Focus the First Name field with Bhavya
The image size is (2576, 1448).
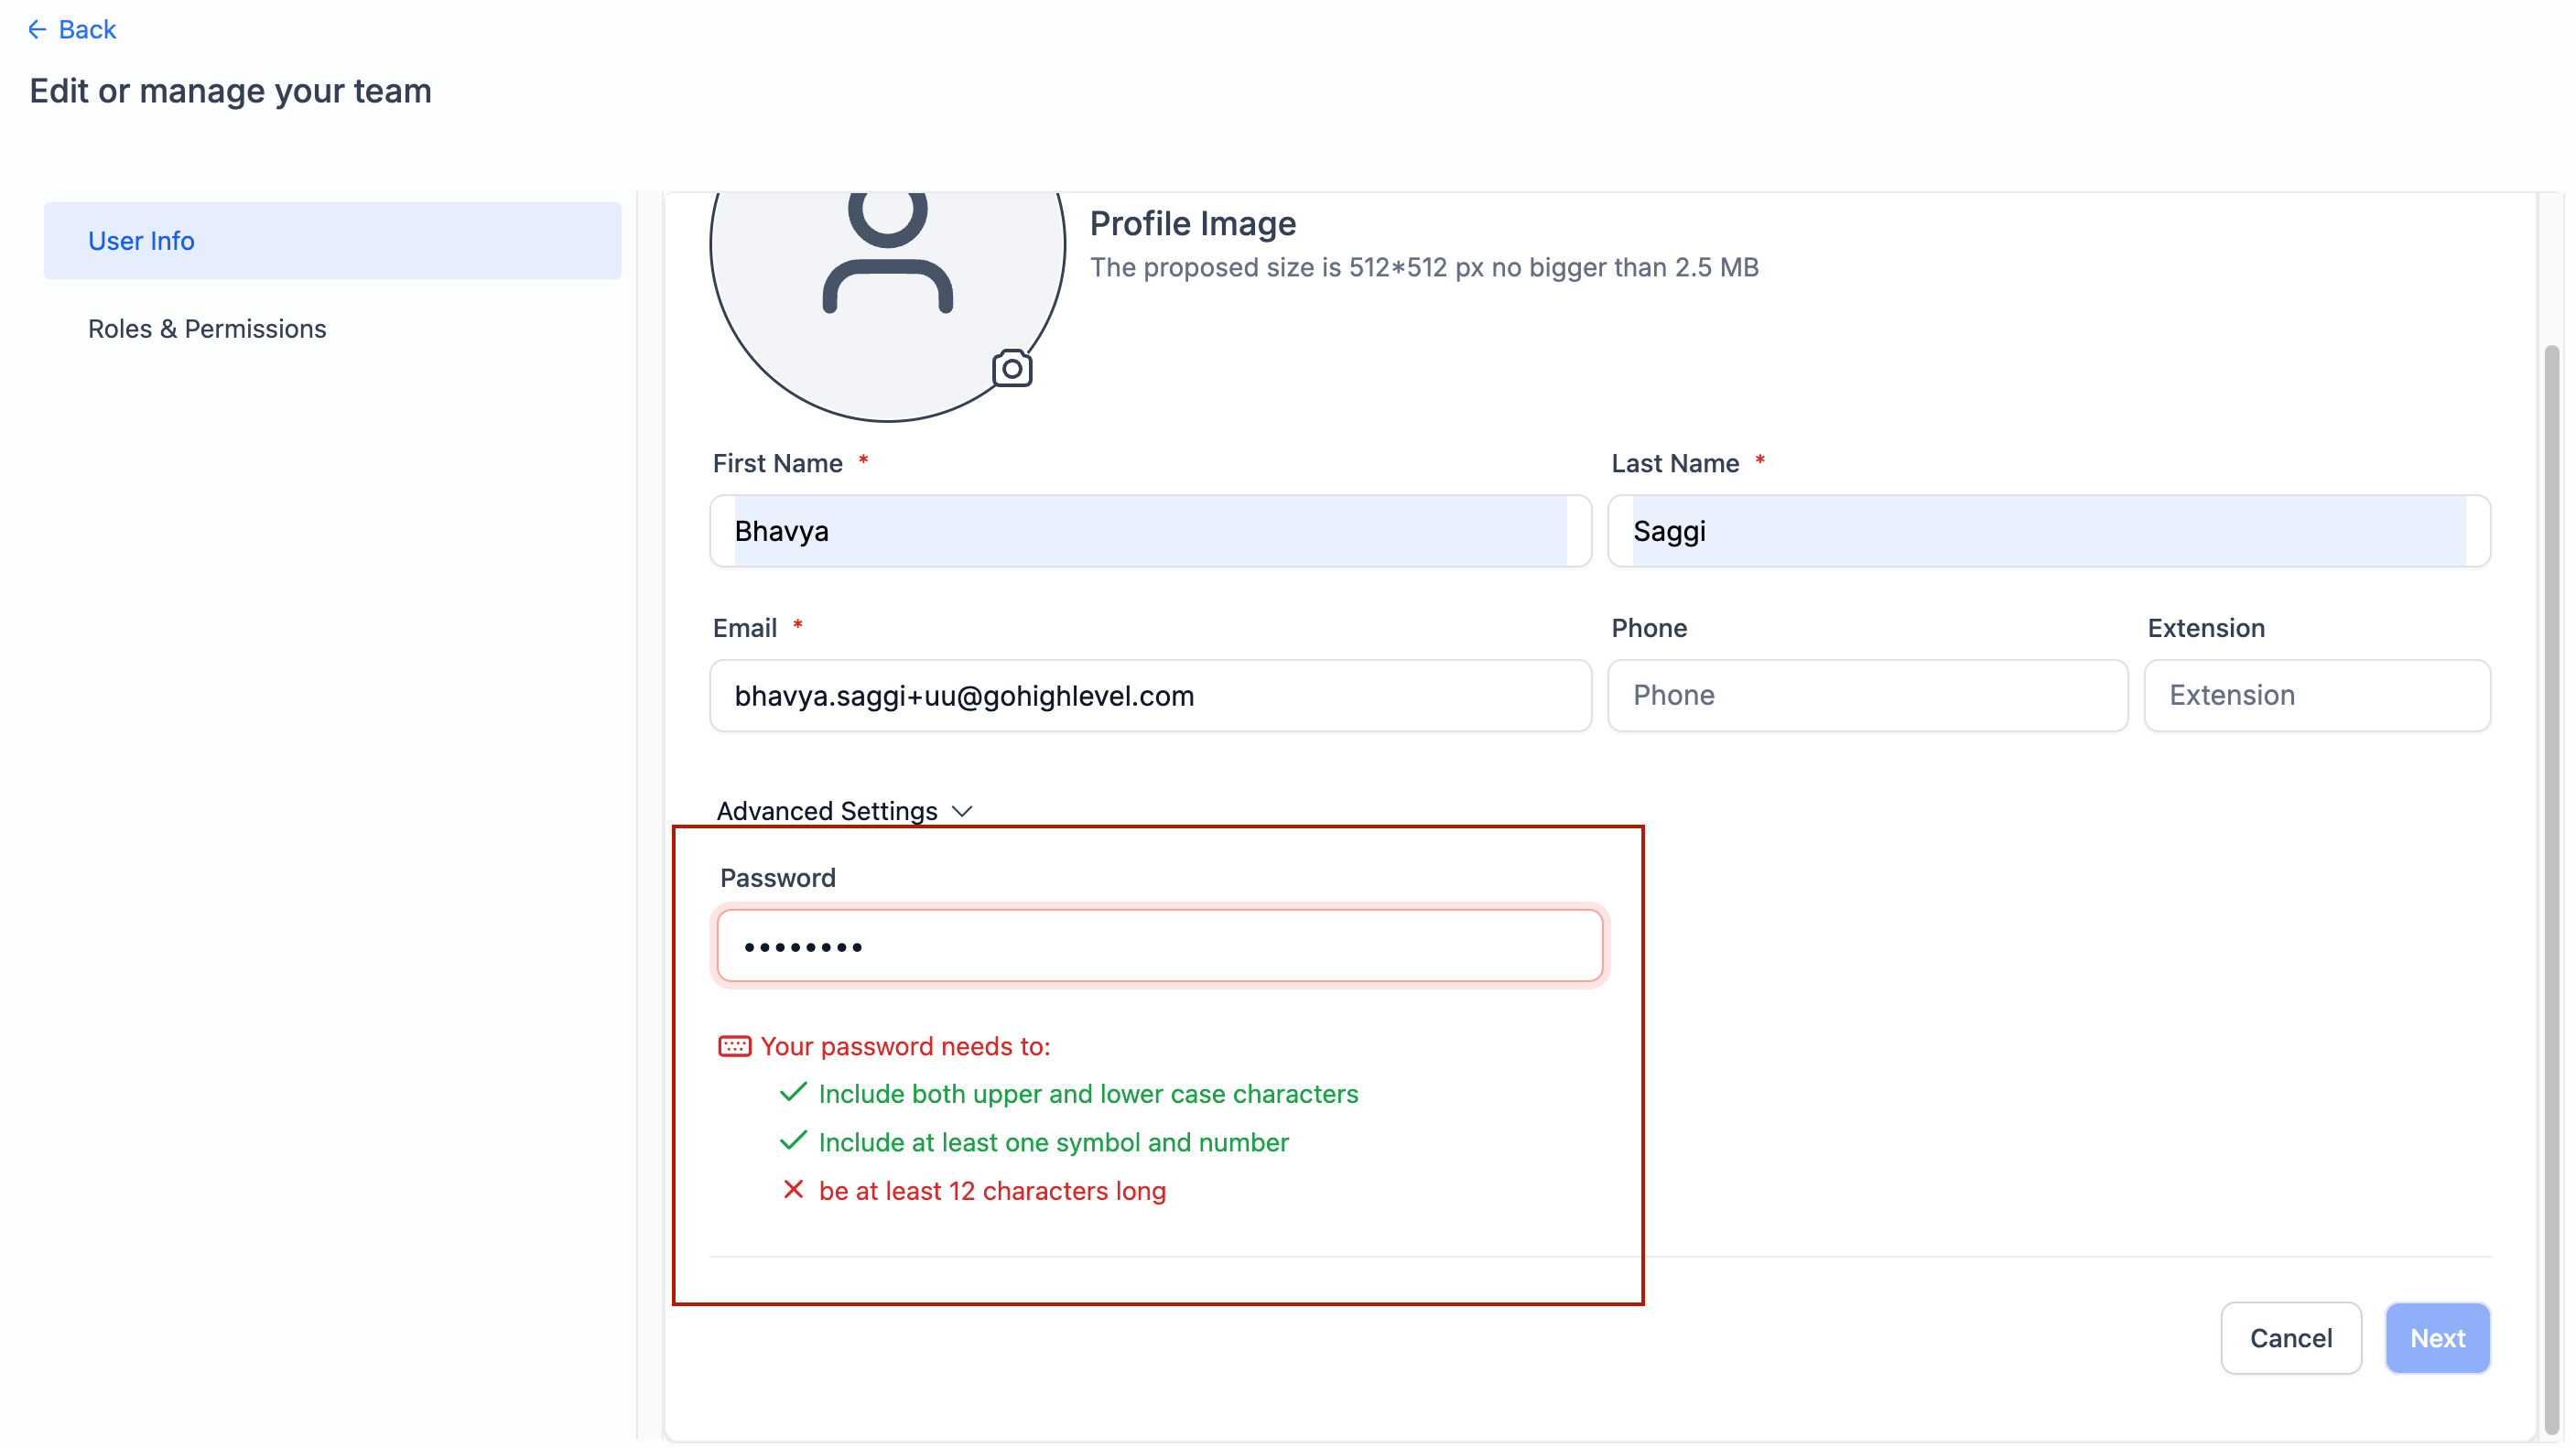(x=1150, y=531)
